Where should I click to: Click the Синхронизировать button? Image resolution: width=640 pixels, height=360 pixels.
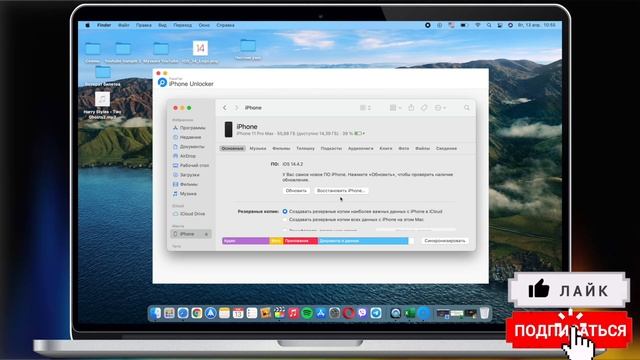(445, 241)
